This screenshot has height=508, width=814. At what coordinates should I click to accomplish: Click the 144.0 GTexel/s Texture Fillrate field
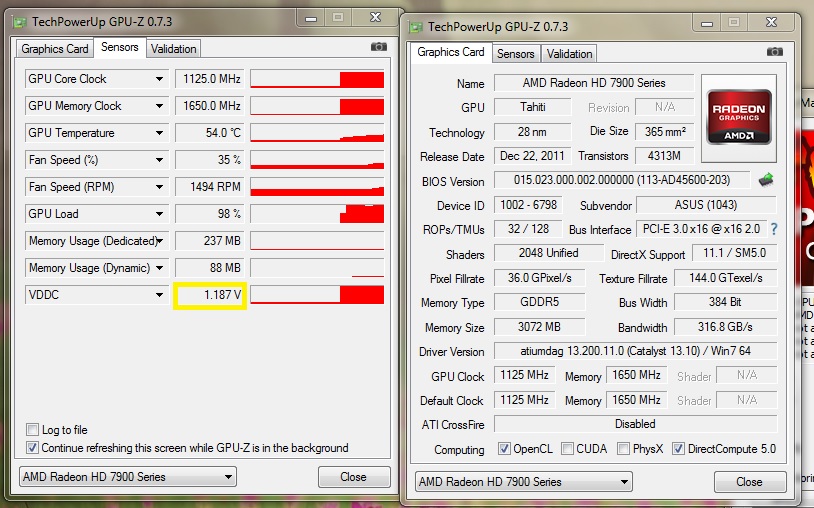(725, 278)
